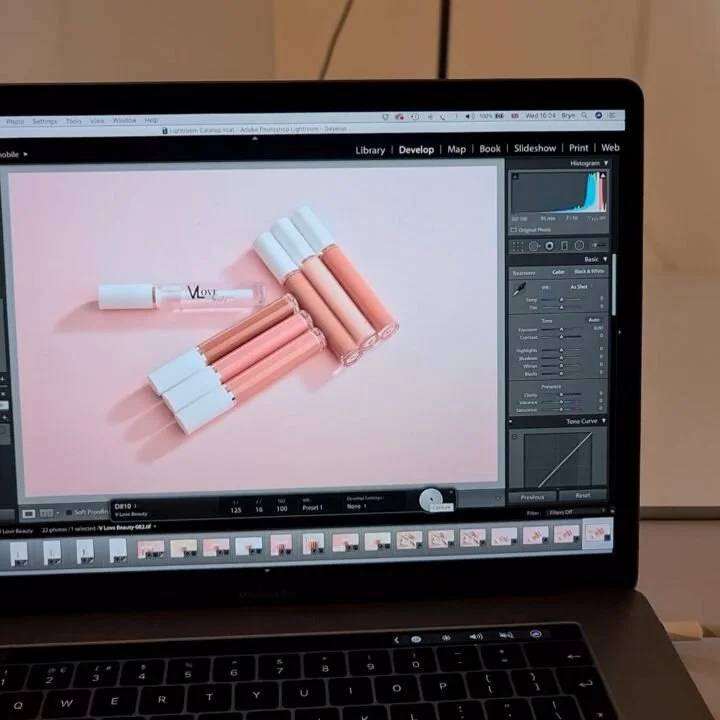Click Preset 1 white balance value

312,507
